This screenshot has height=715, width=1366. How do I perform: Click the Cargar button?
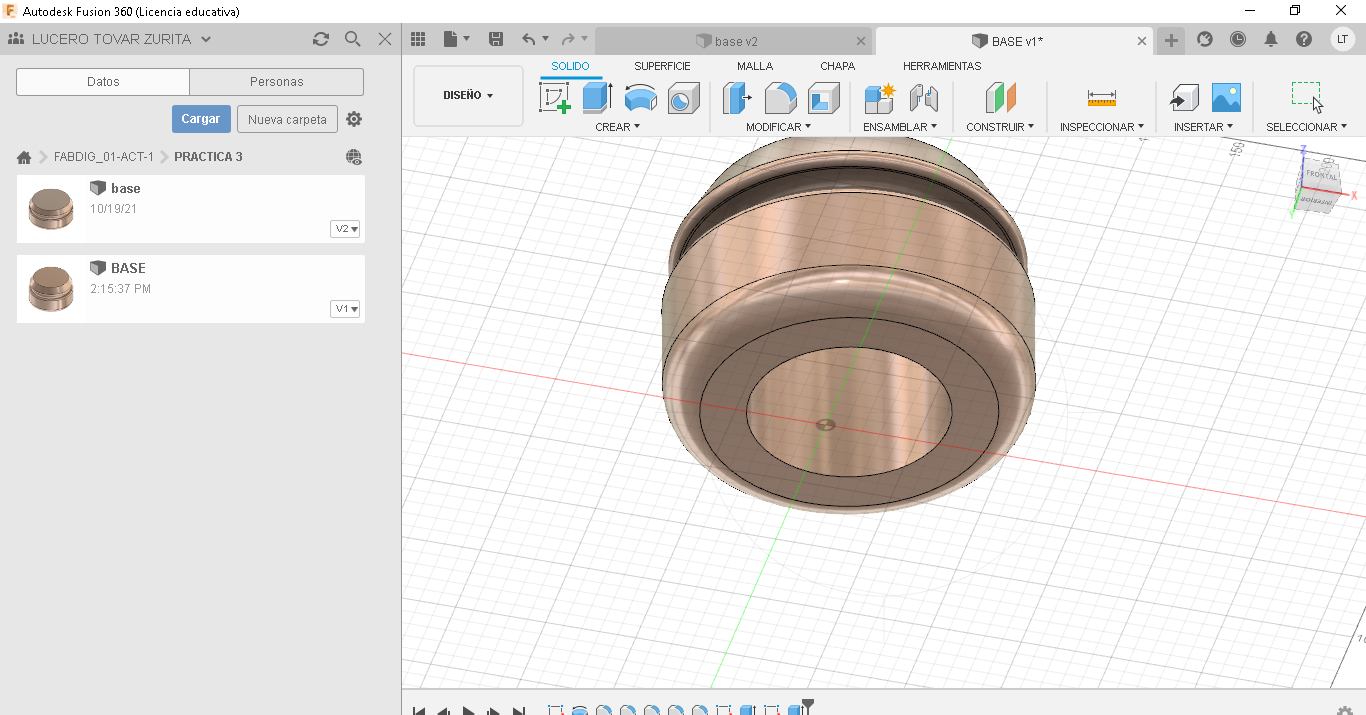[201, 119]
